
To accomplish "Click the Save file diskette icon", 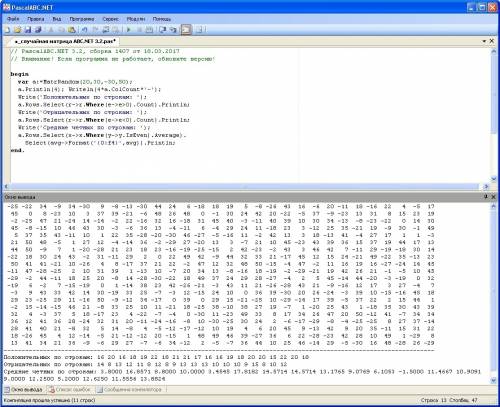I will pos(28,30).
